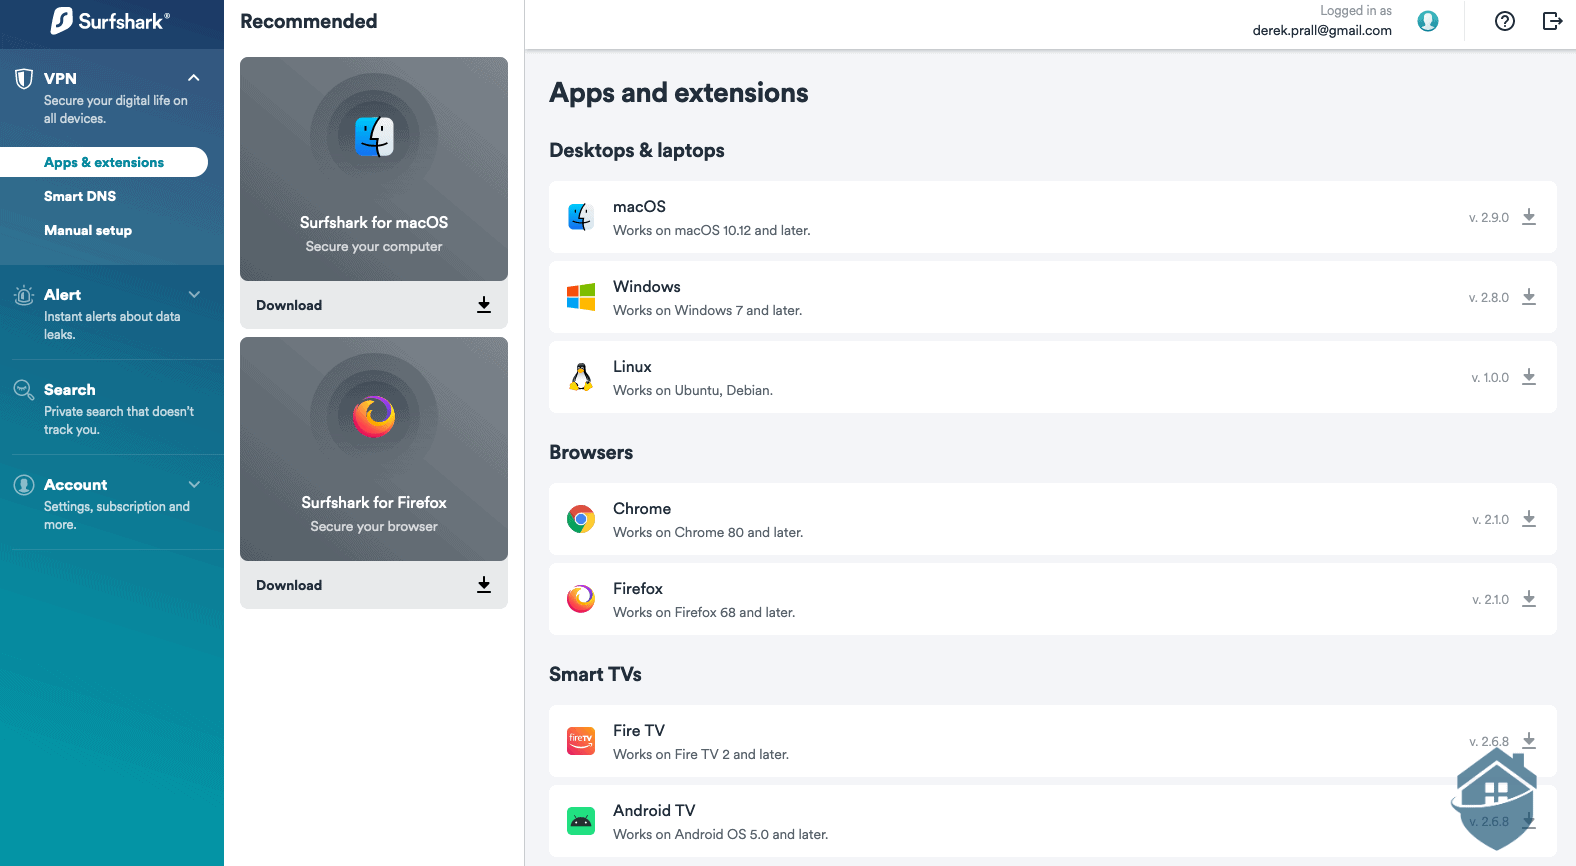Image resolution: width=1576 pixels, height=866 pixels.
Task: Click the Surfshark for Firefox card image
Action: (374, 449)
